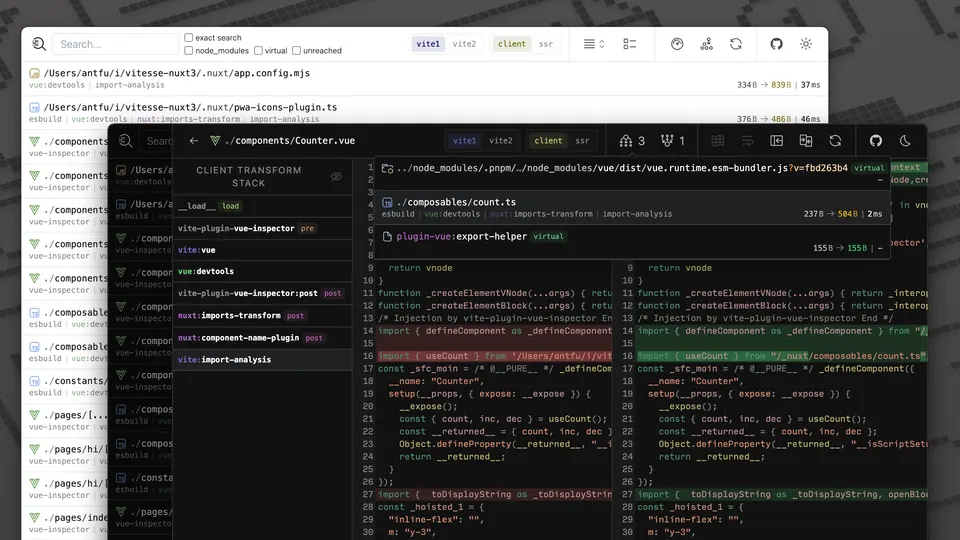The image size is (960, 540).
Task: Enable the exact search checkbox
Action: [x=189, y=37]
